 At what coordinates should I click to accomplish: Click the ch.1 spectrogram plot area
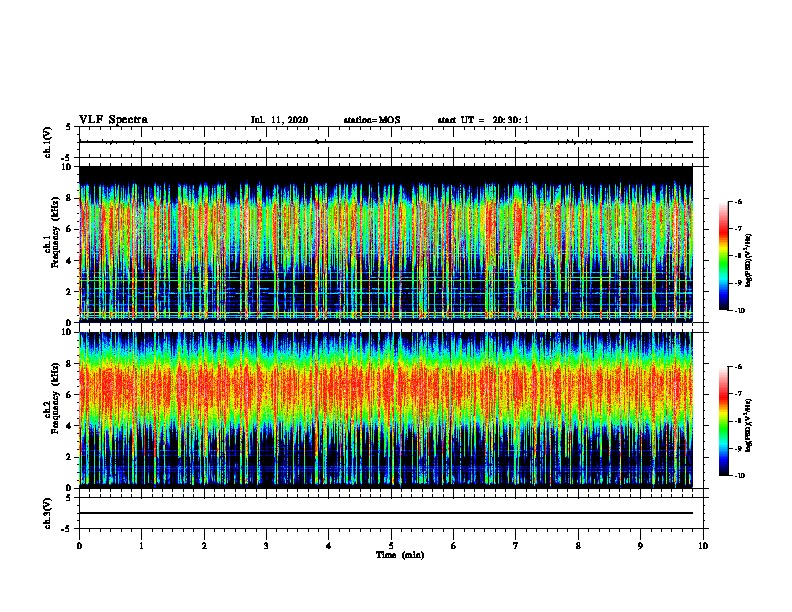[386, 244]
